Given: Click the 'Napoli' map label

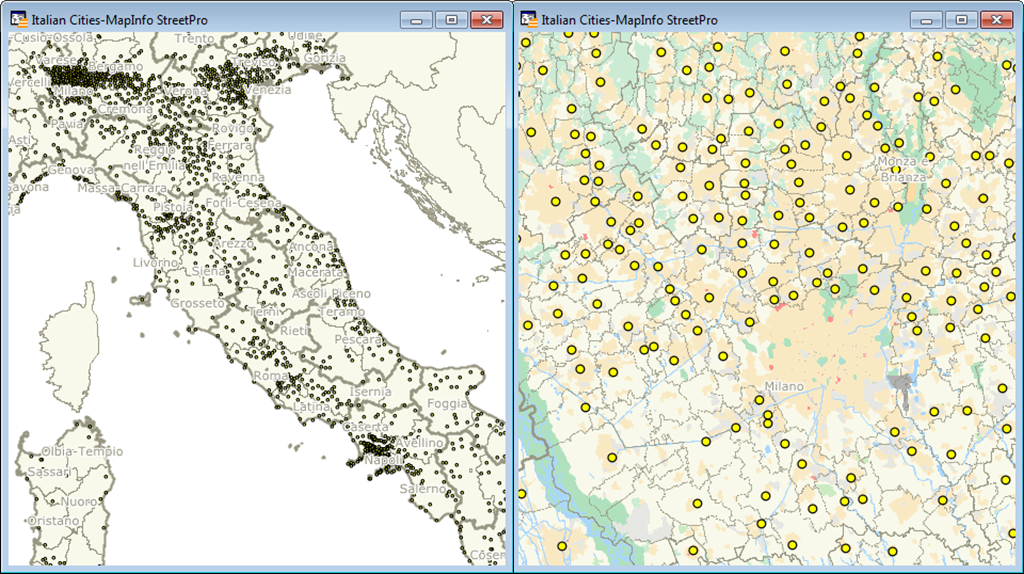Looking at the screenshot, I should (383, 460).
